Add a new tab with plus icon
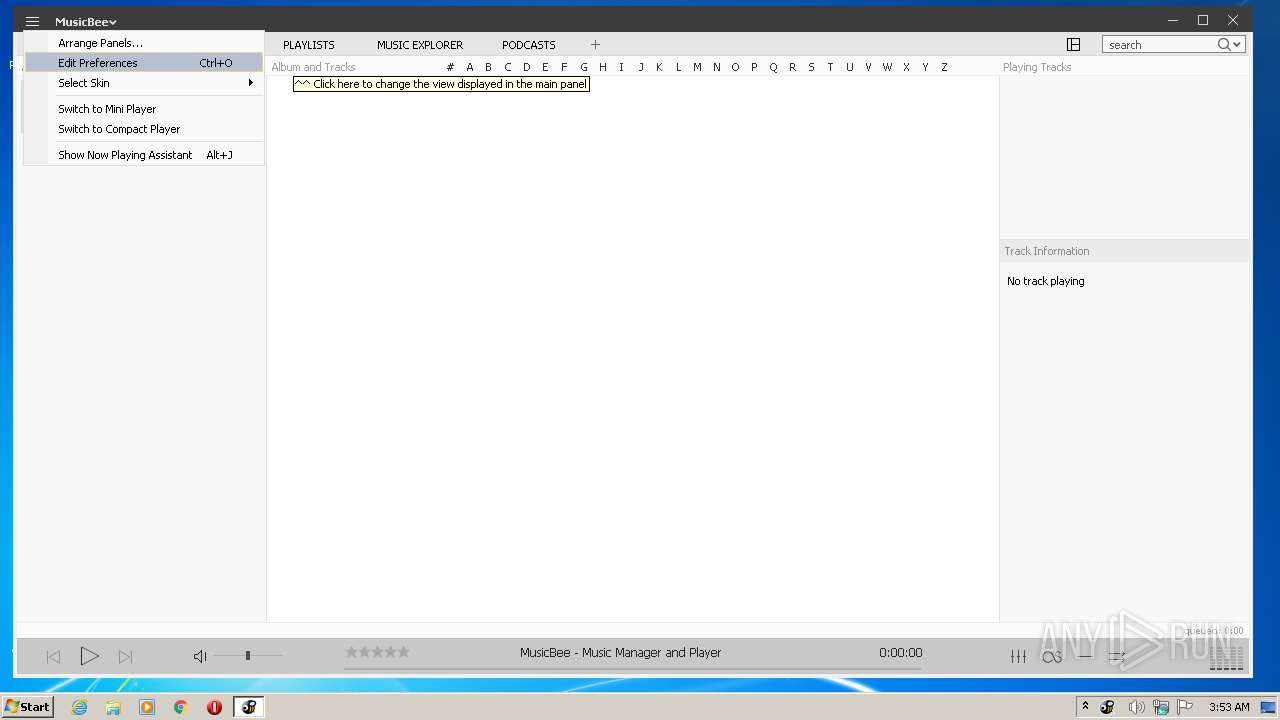1280x720 pixels. tap(595, 45)
